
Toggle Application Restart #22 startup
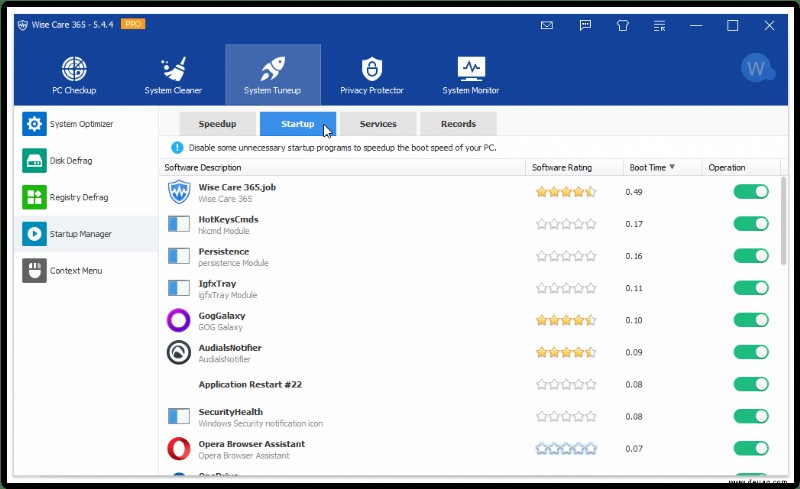click(751, 384)
